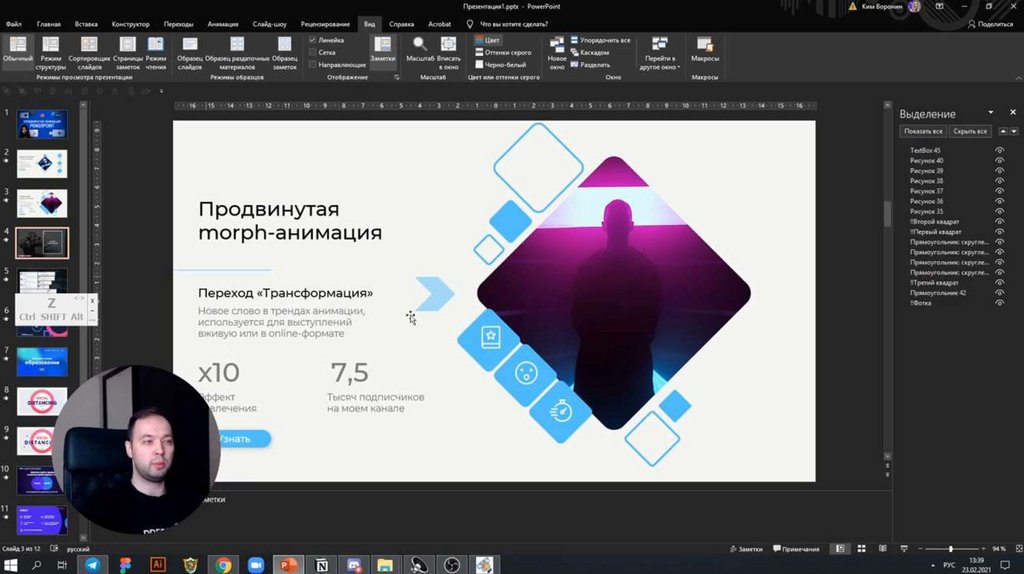Switch to the Вставка ribbon tab

point(86,23)
